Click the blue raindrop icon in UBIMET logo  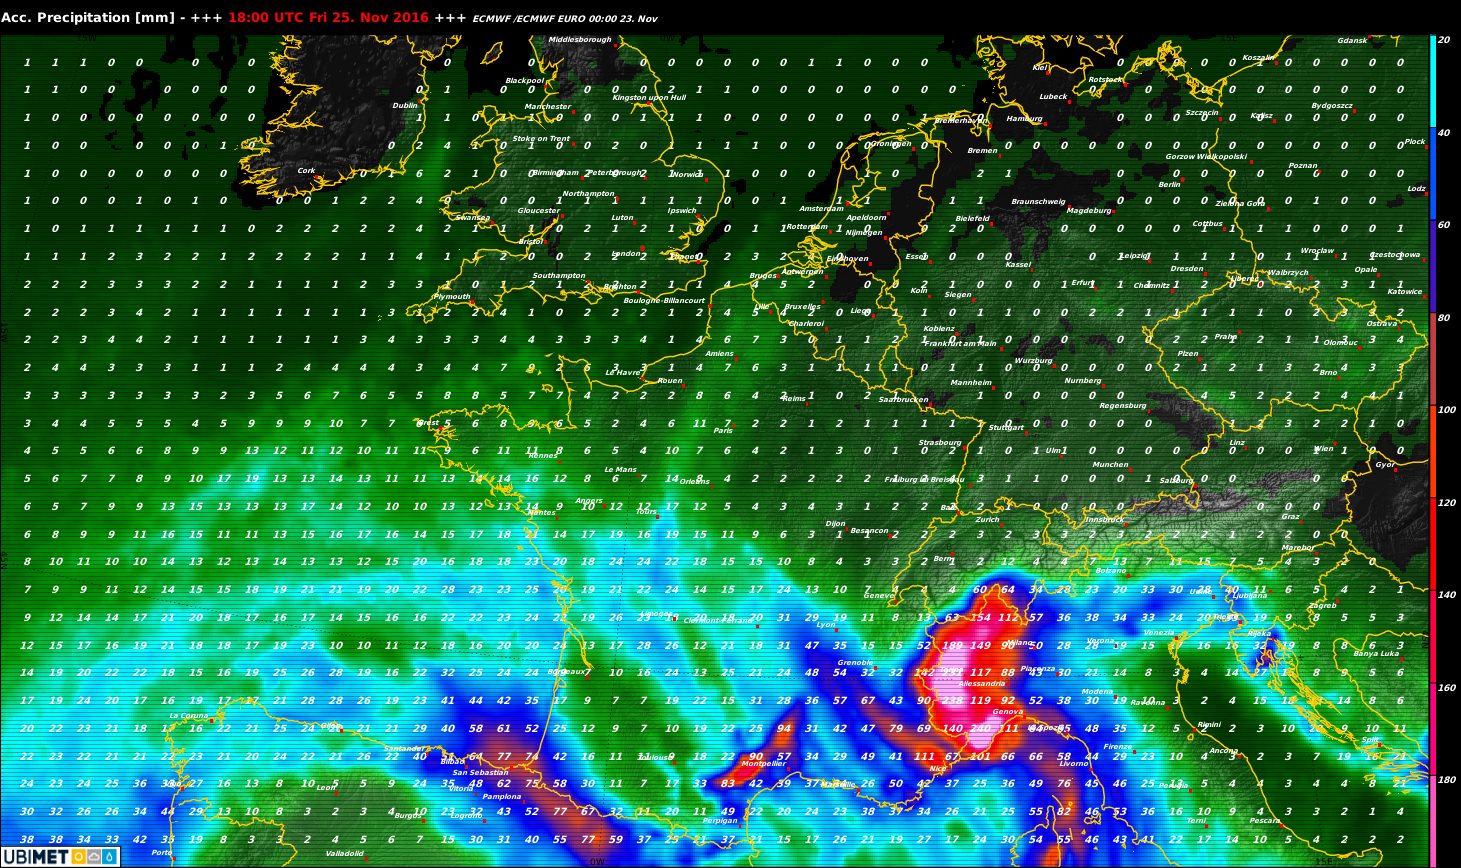108,857
